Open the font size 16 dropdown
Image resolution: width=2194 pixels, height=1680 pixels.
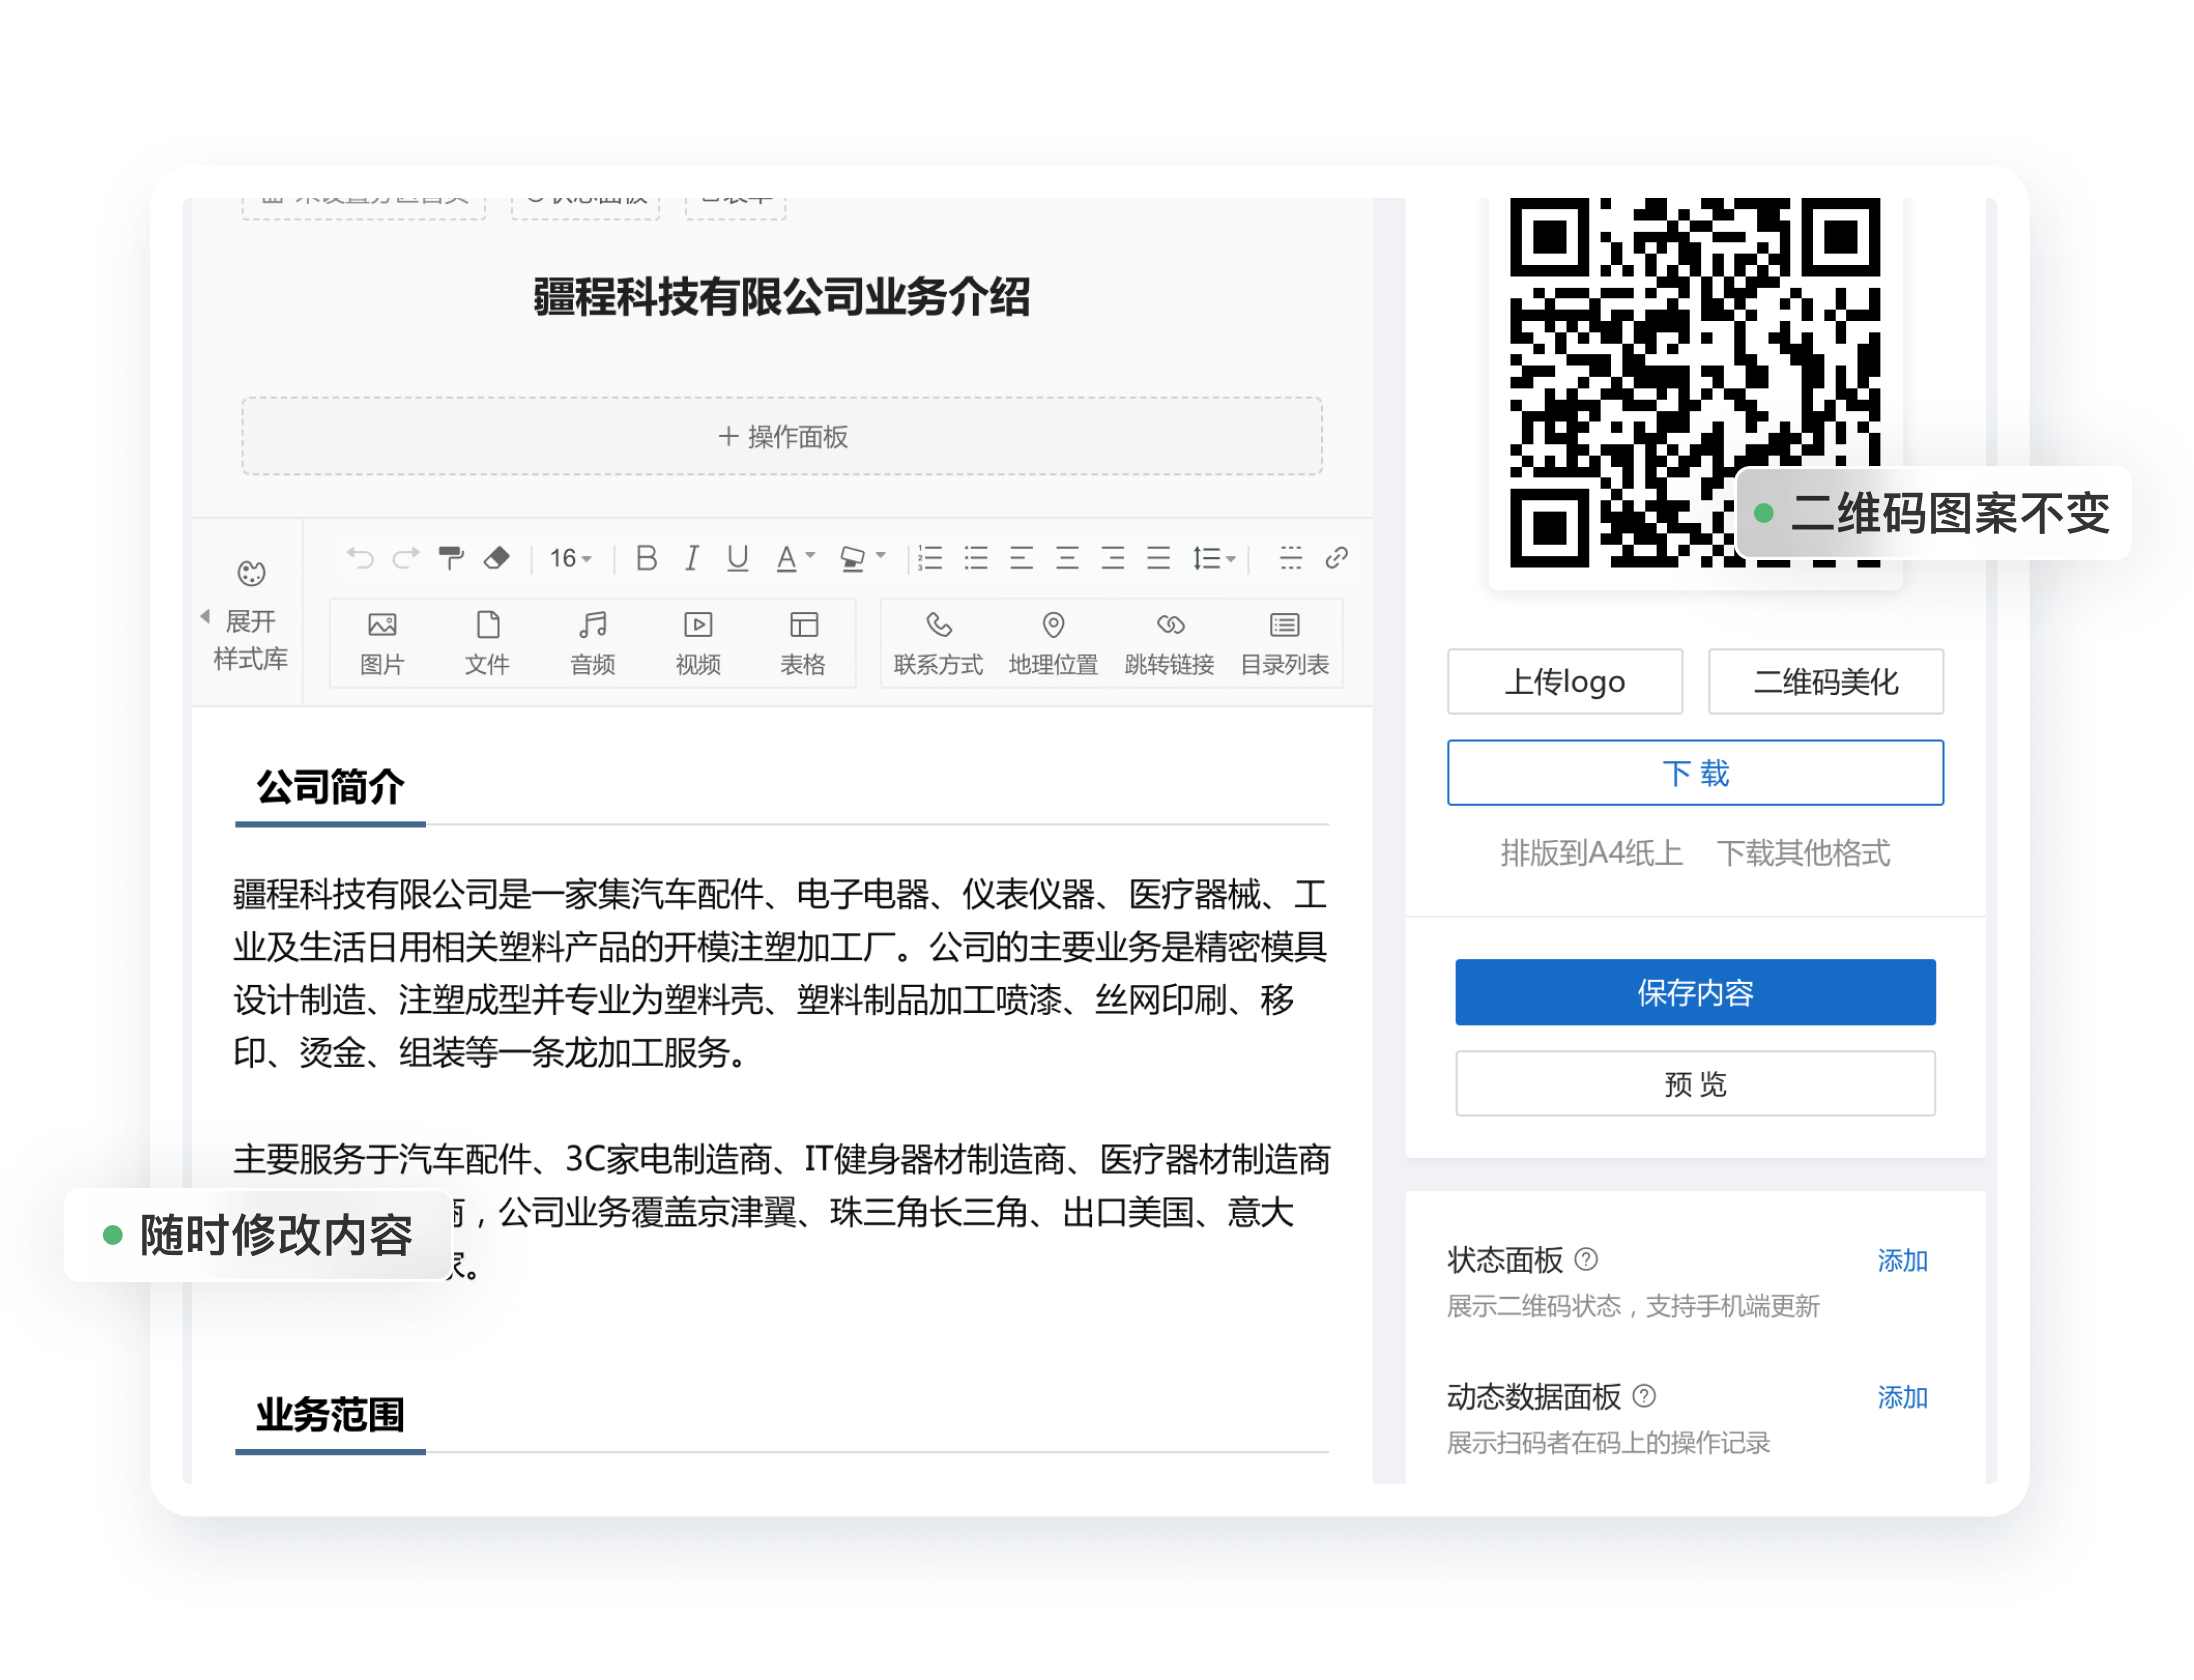pos(571,558)
